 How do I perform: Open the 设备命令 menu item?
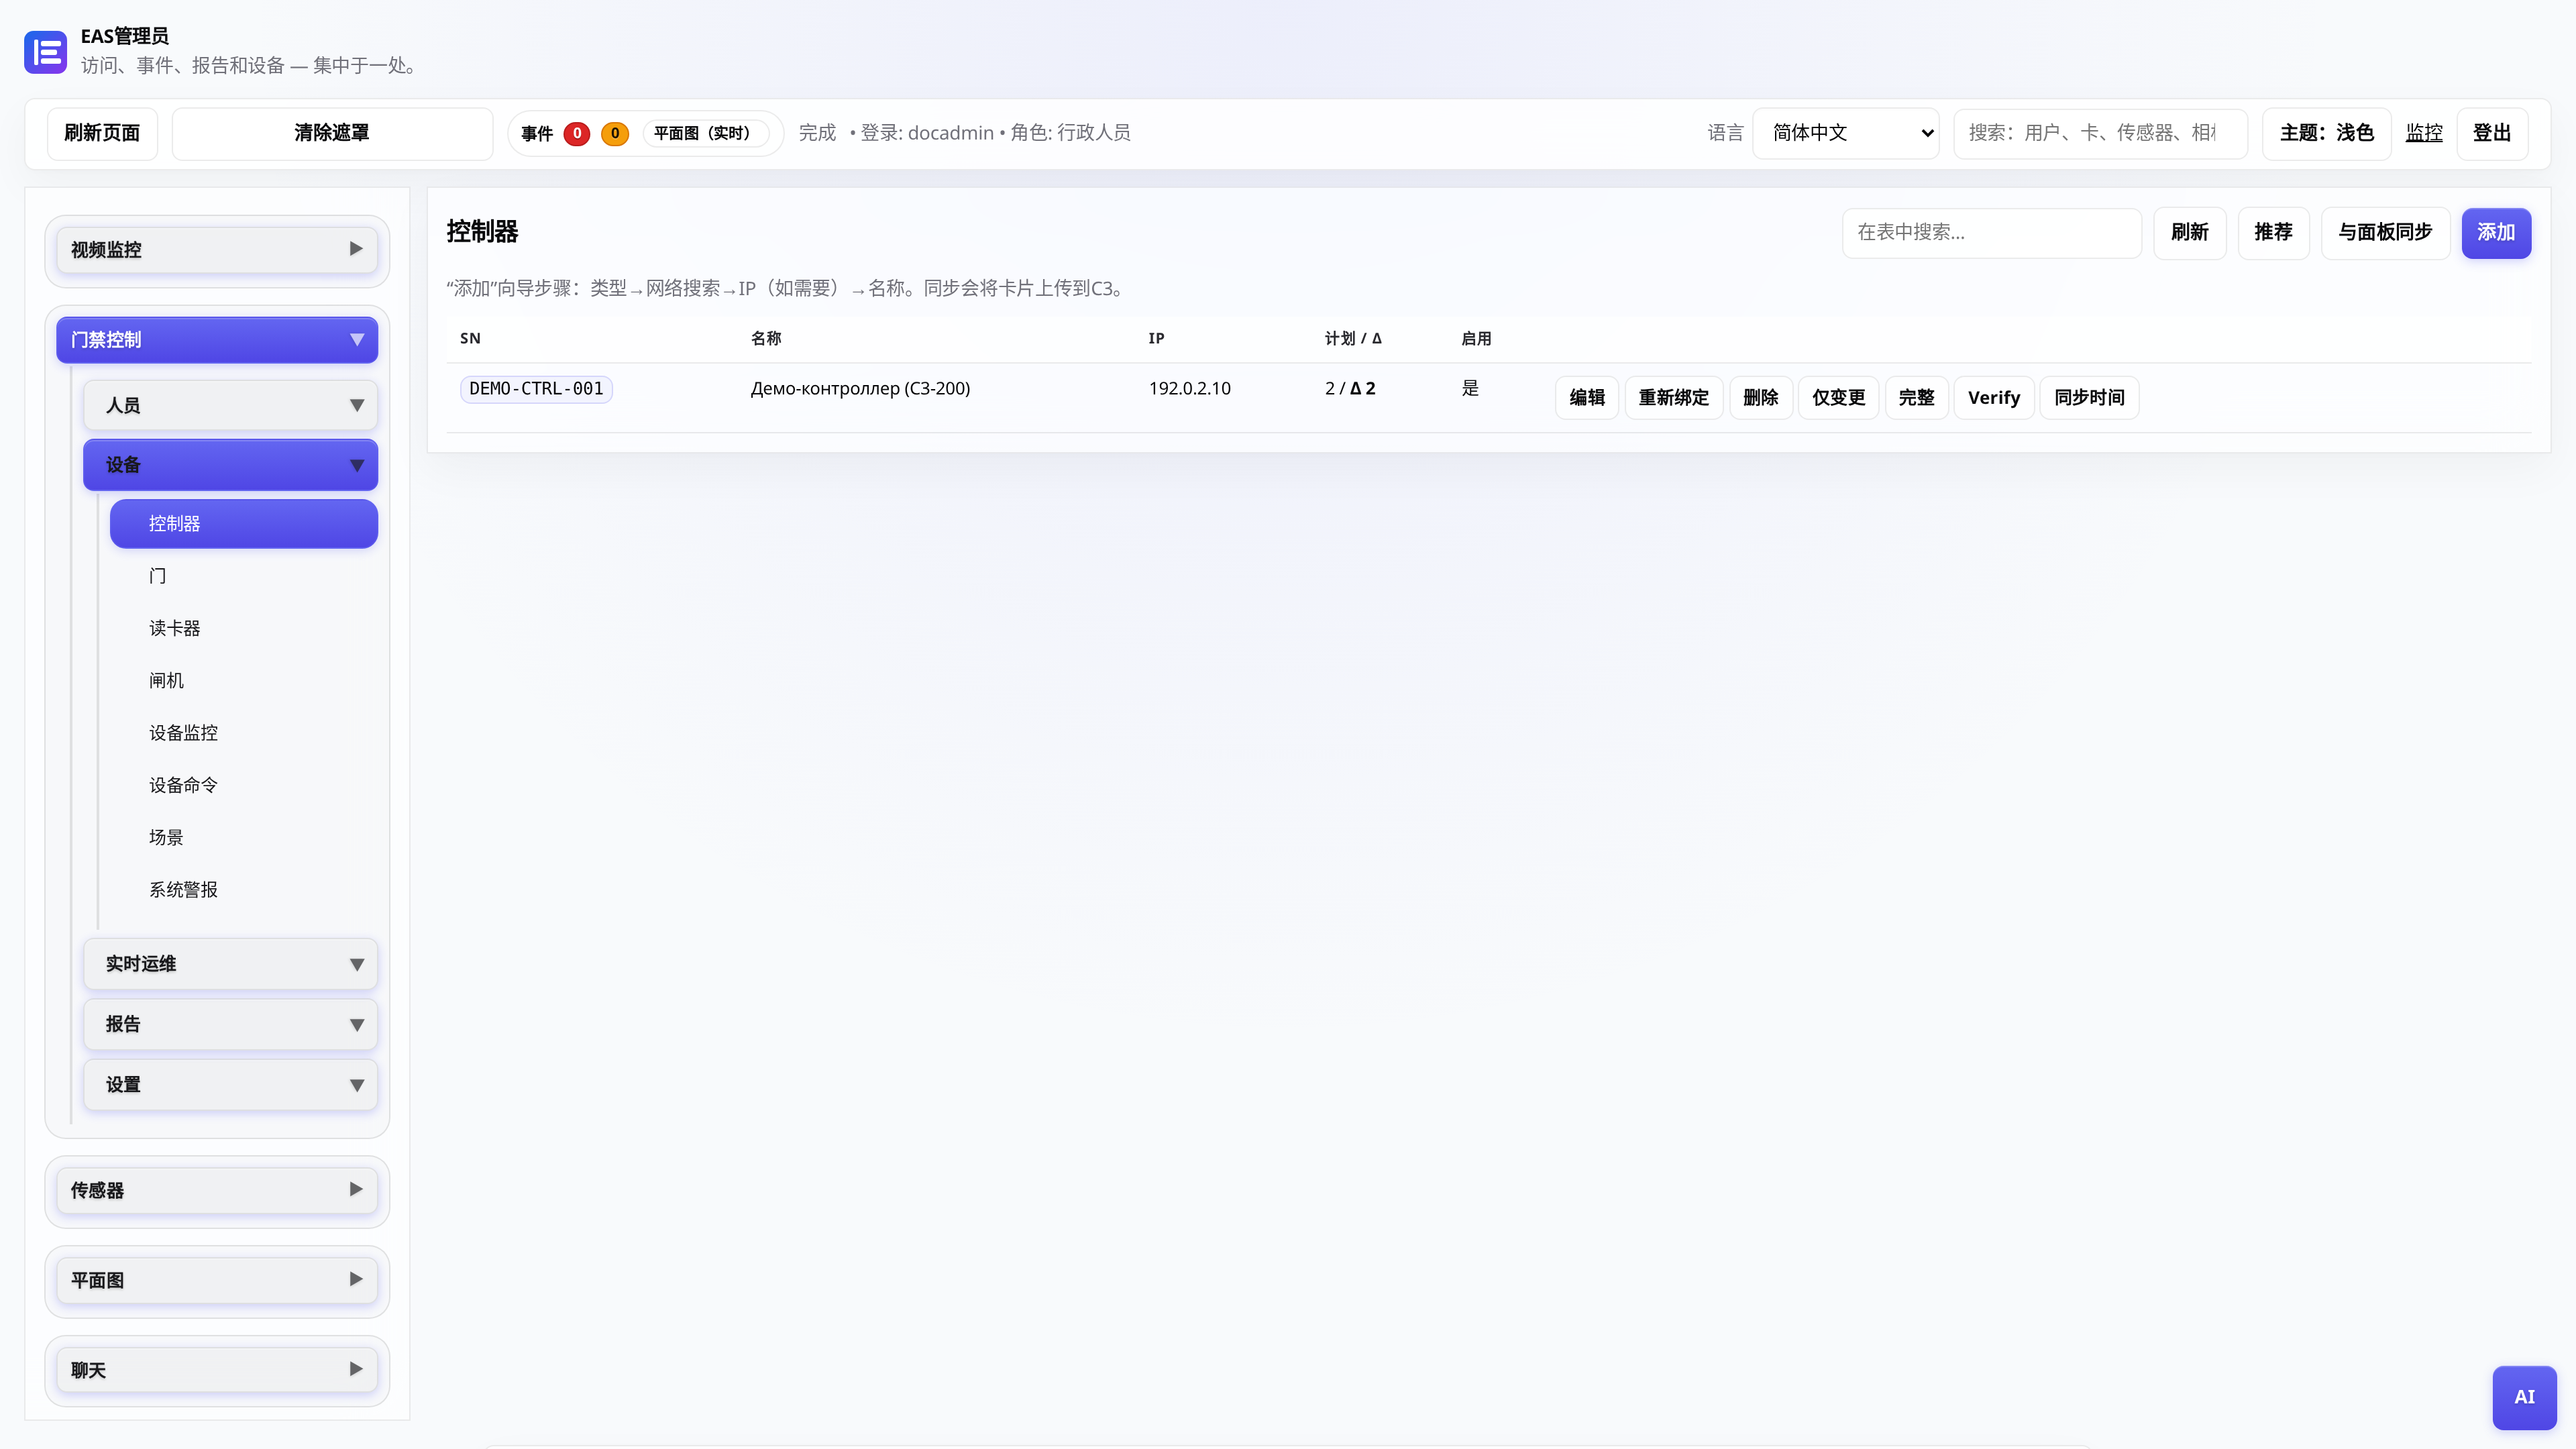[244, 785]
